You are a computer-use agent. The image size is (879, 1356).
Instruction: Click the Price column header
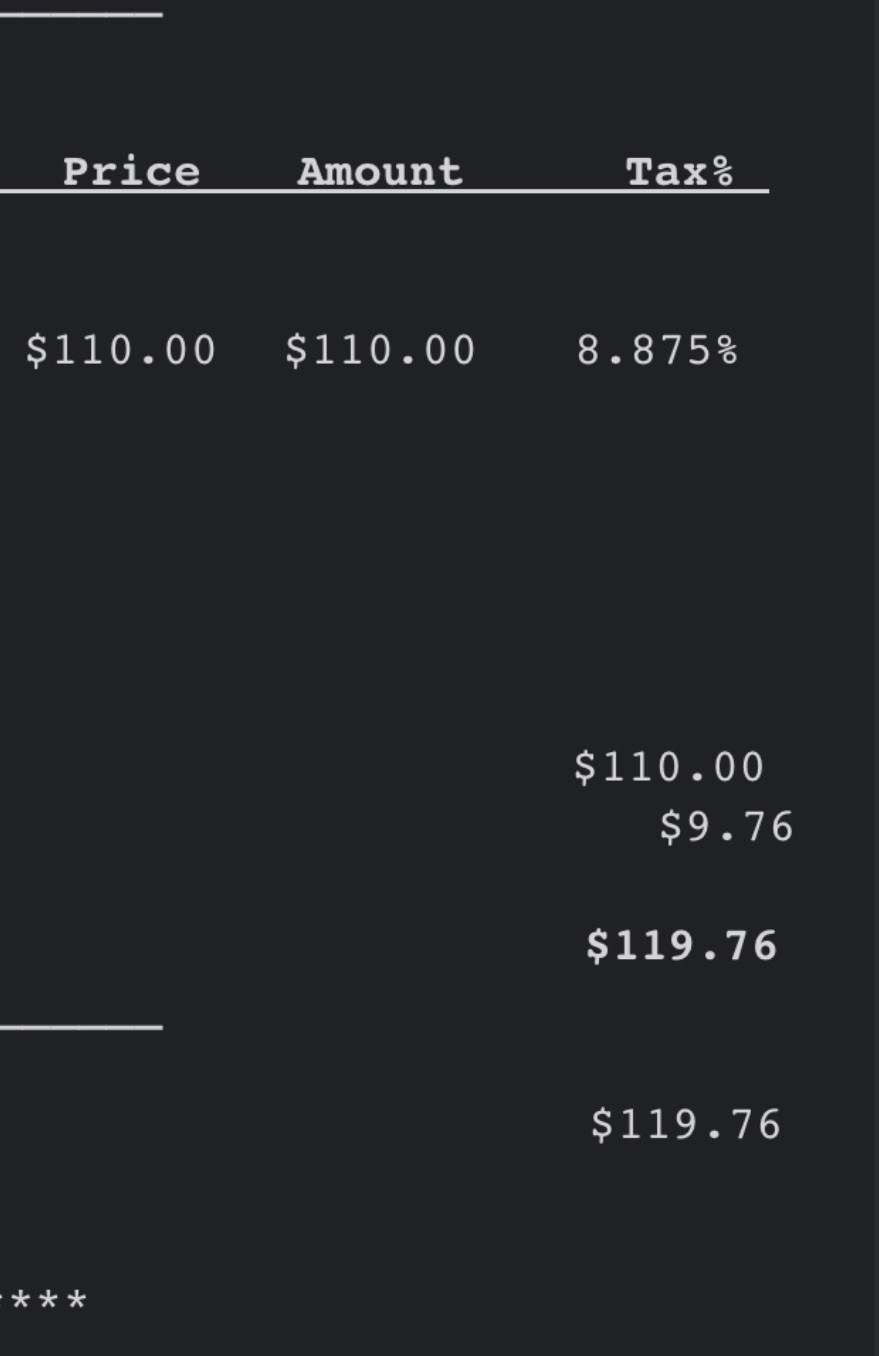131,172
